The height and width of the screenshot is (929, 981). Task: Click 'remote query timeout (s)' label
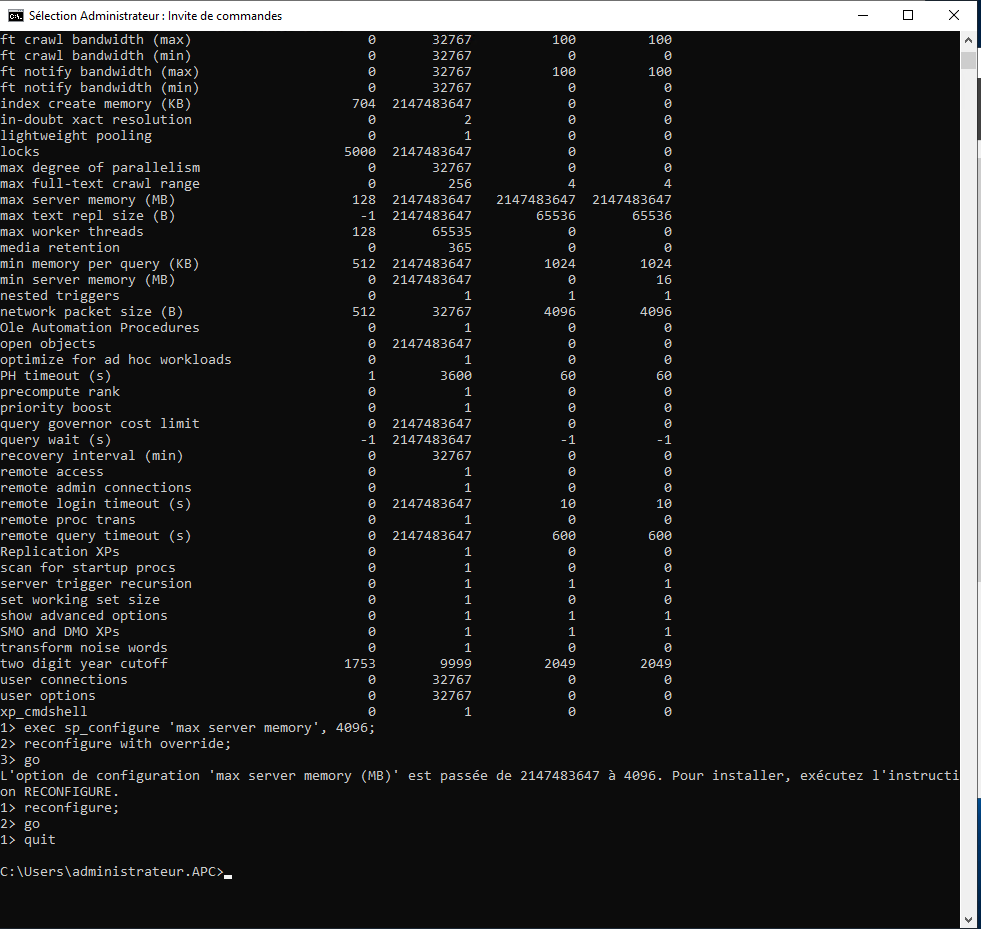96,536
